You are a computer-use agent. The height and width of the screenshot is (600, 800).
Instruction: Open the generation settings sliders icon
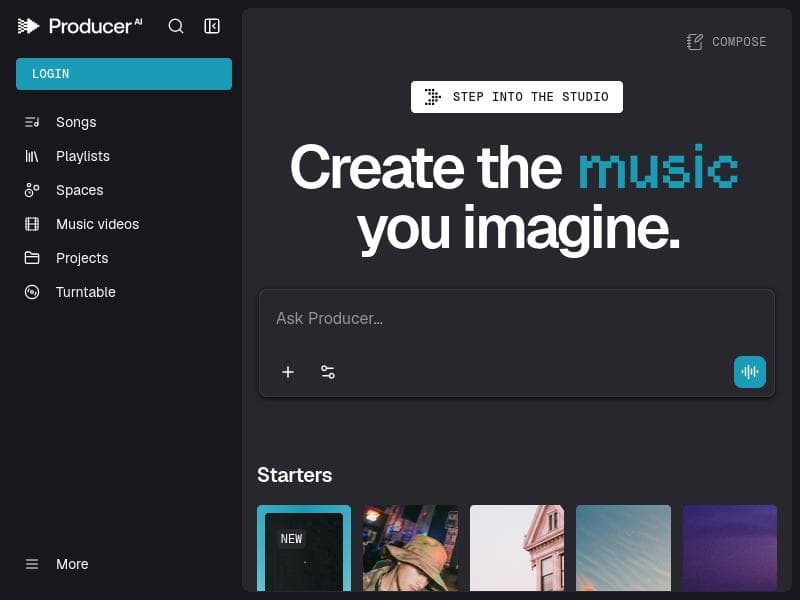pos(328,371)
